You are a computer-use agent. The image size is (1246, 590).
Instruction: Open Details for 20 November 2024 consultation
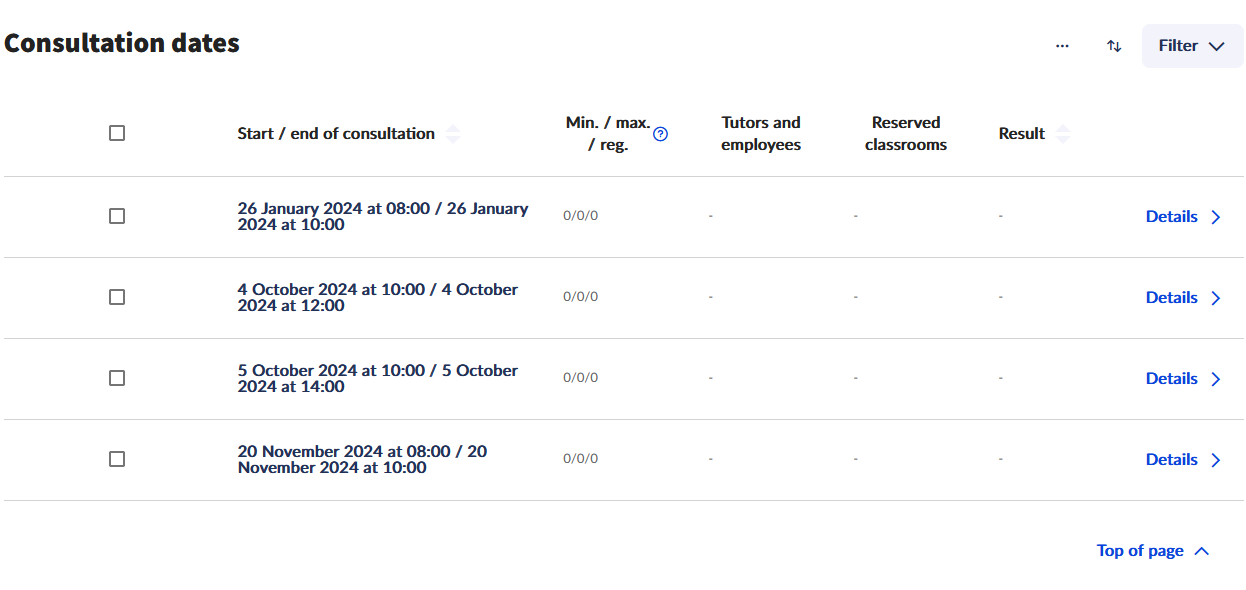[1171, 459]
